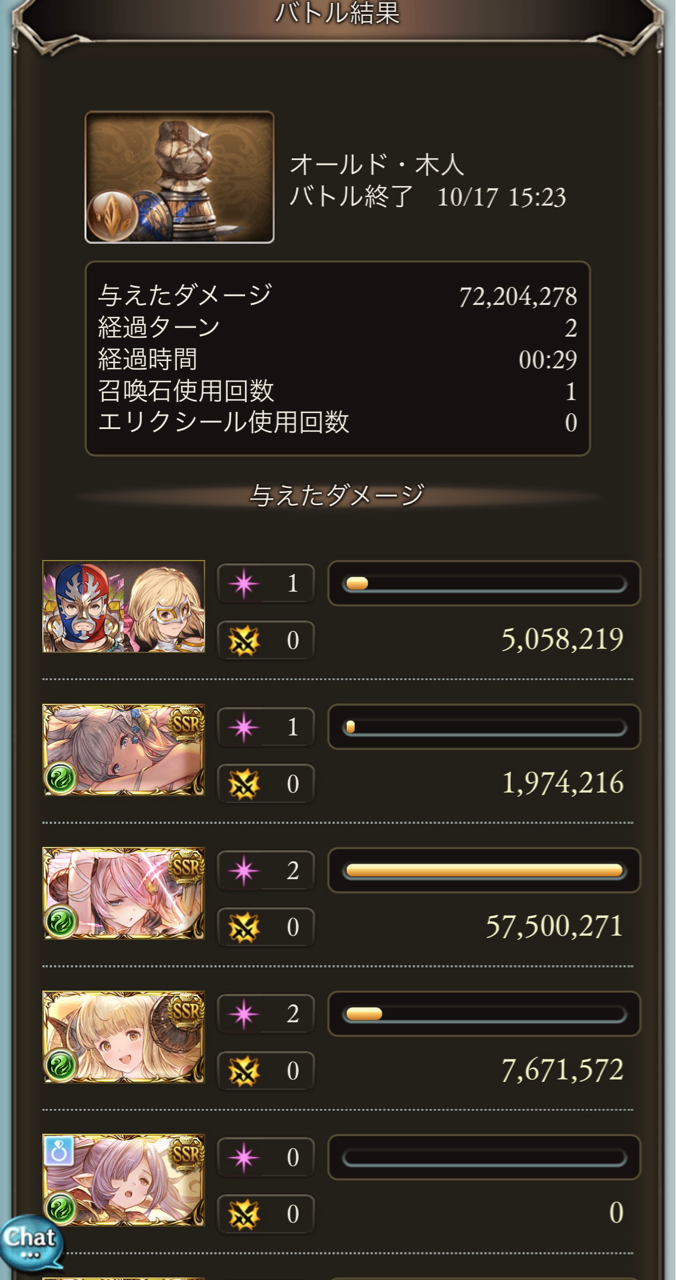Select the blonde horned SSR character portrait
This screenshot has height=1280, width=676.
123,1037
